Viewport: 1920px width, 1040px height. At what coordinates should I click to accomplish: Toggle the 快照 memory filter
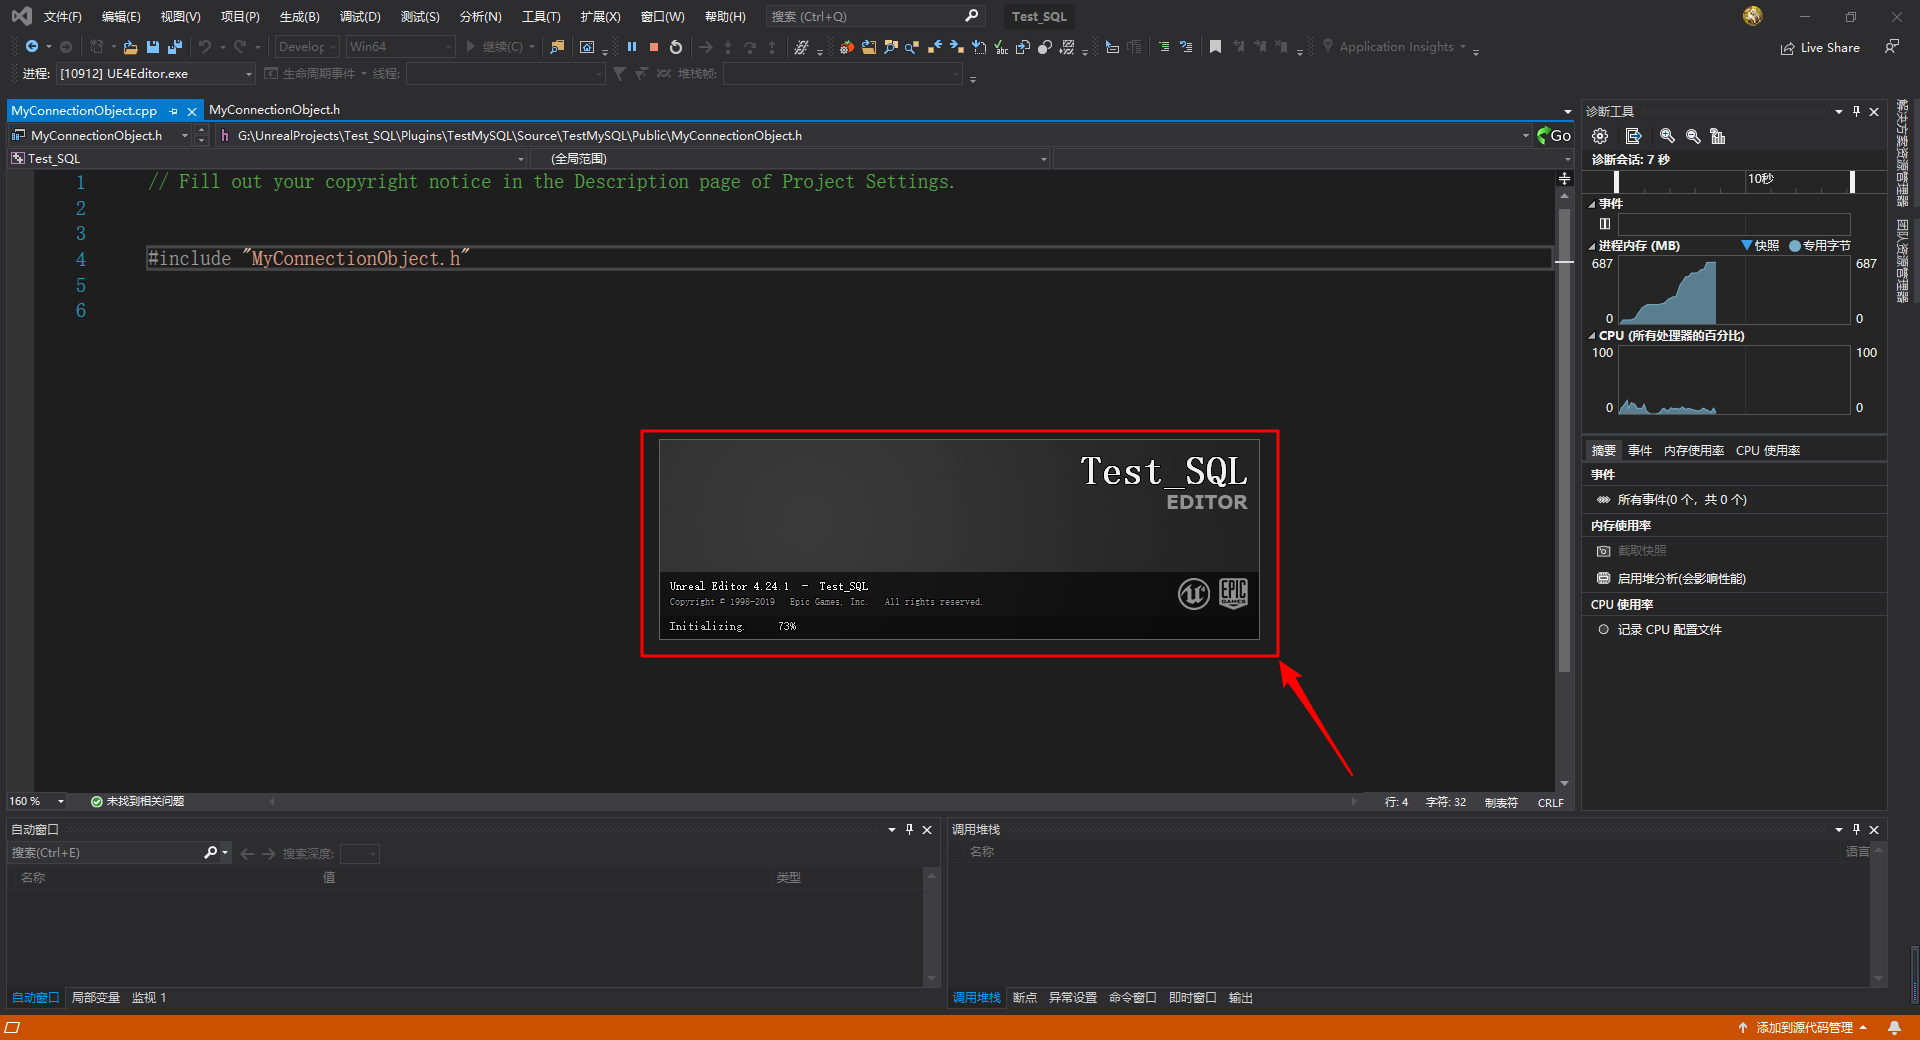click(1762, 245)
